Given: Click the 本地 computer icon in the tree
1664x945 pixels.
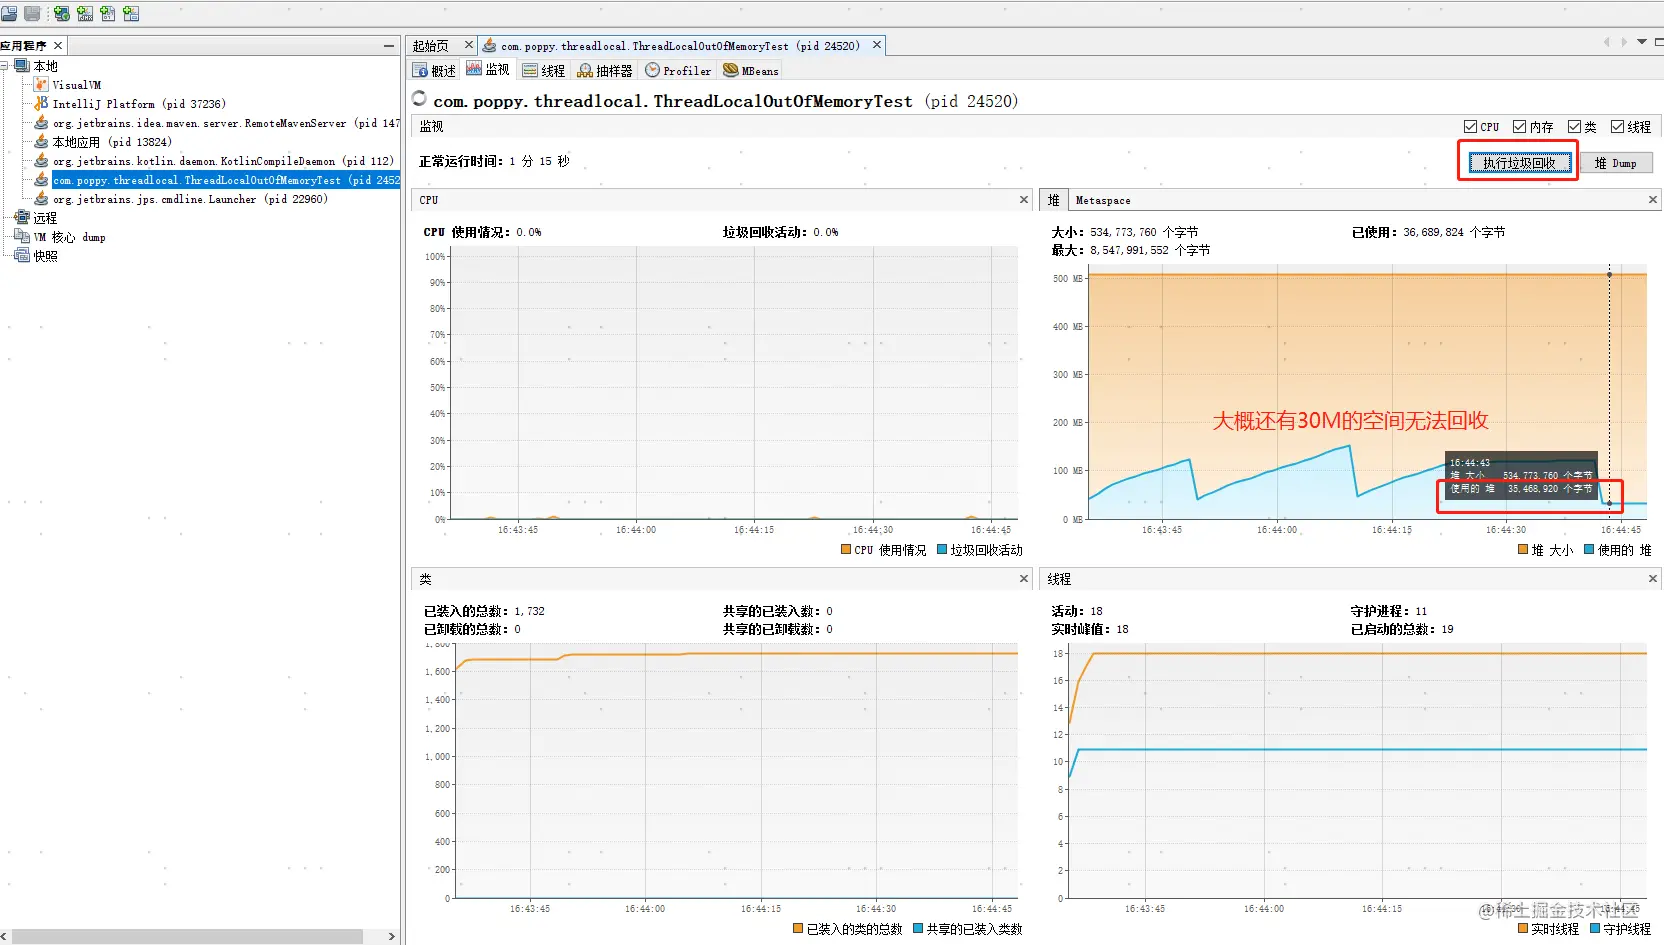Looking at the screenshot, I should click(x=22, y=66).
